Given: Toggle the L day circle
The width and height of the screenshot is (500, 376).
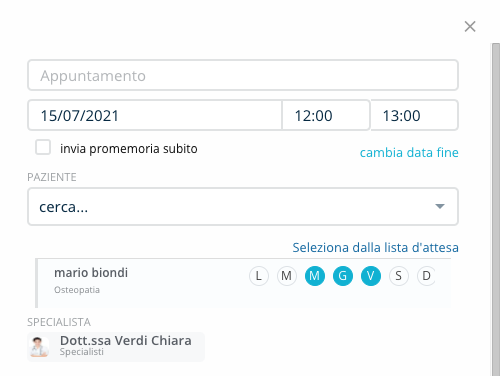Looking at the screenshot, I should coord(259,276).
